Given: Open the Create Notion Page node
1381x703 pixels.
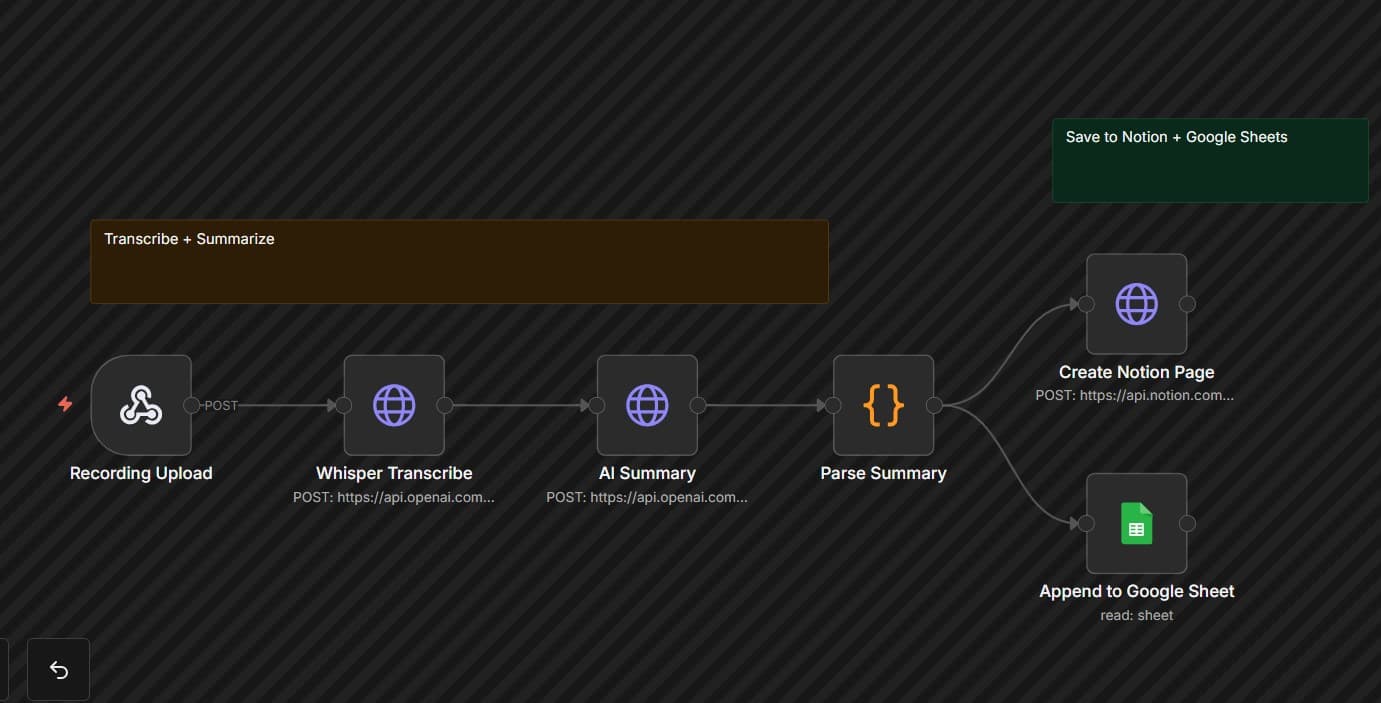Looking at the screenshot, I should [x=1136, y=304].
